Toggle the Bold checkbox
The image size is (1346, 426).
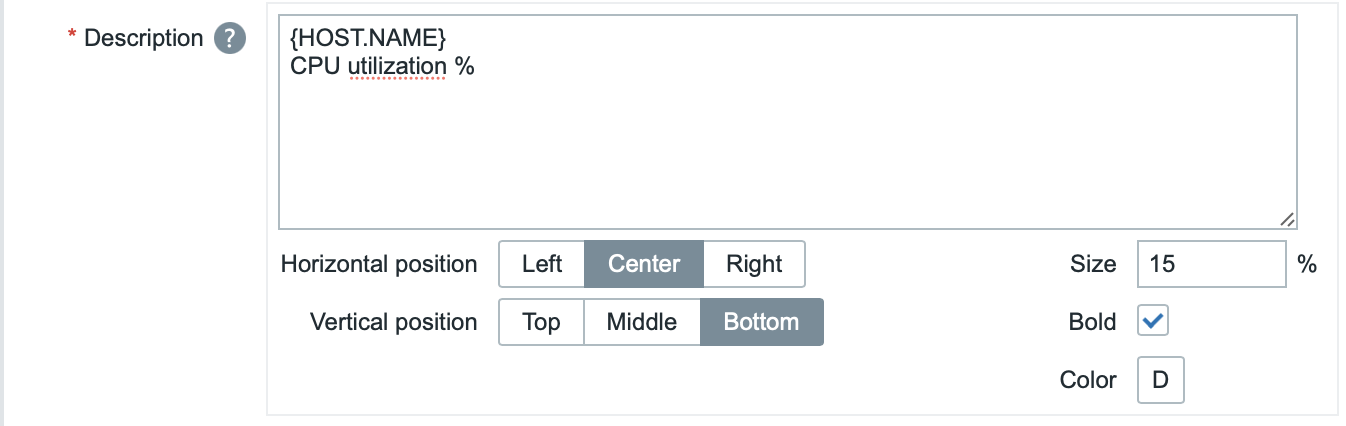click(1153, 321)
